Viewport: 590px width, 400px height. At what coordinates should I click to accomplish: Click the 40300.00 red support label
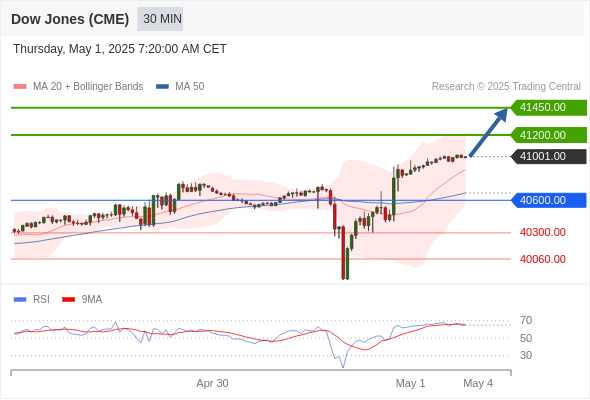543,233
